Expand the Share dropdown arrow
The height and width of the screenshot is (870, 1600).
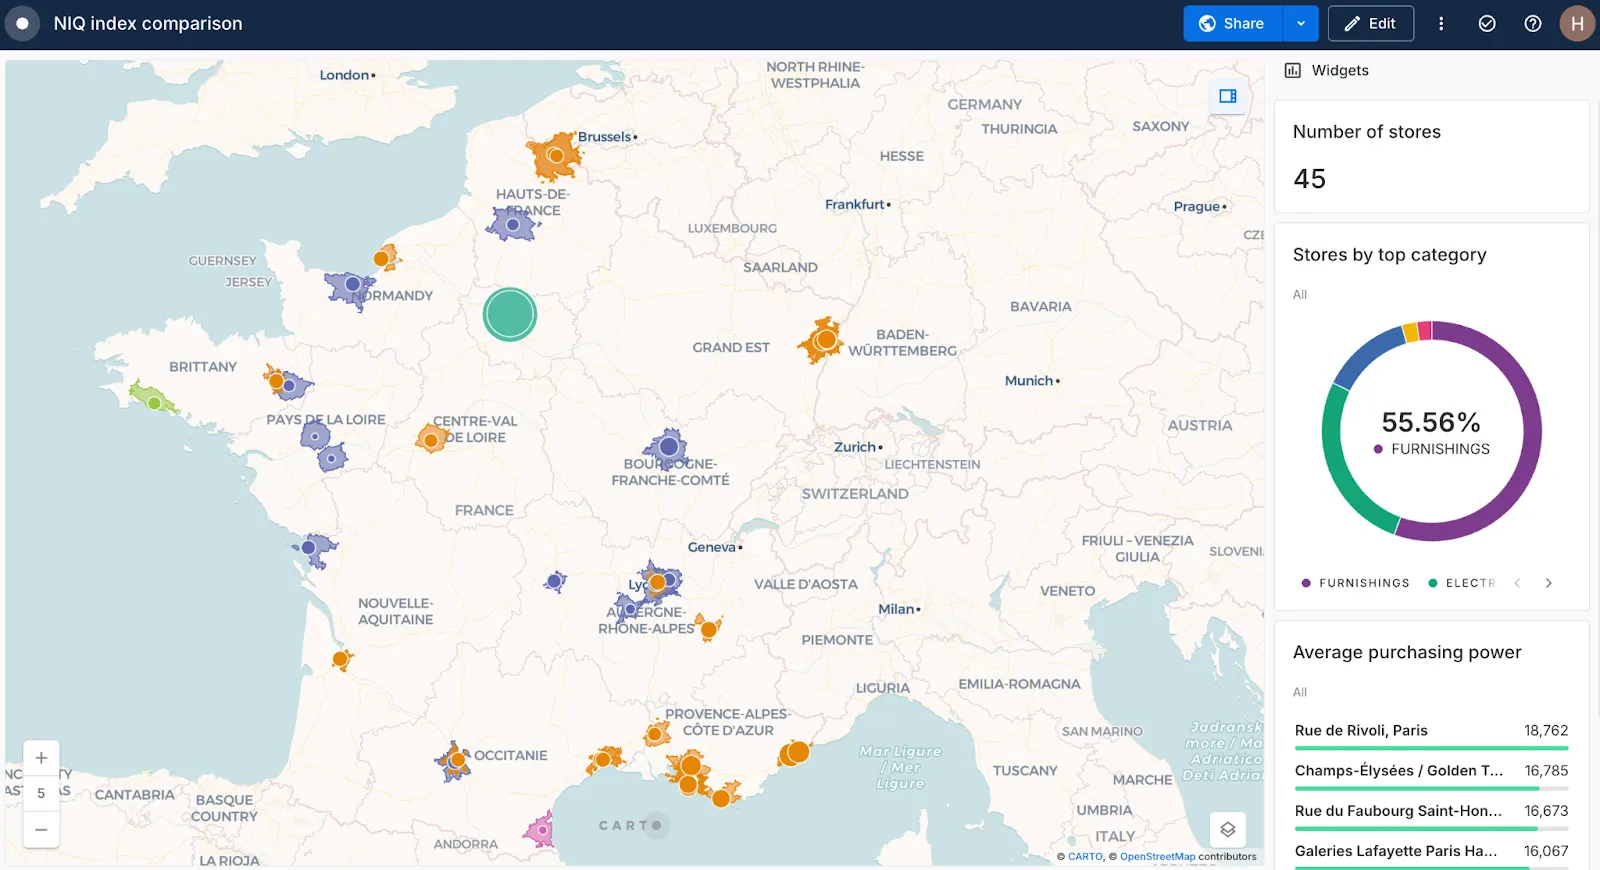[x=1301, y=23]
